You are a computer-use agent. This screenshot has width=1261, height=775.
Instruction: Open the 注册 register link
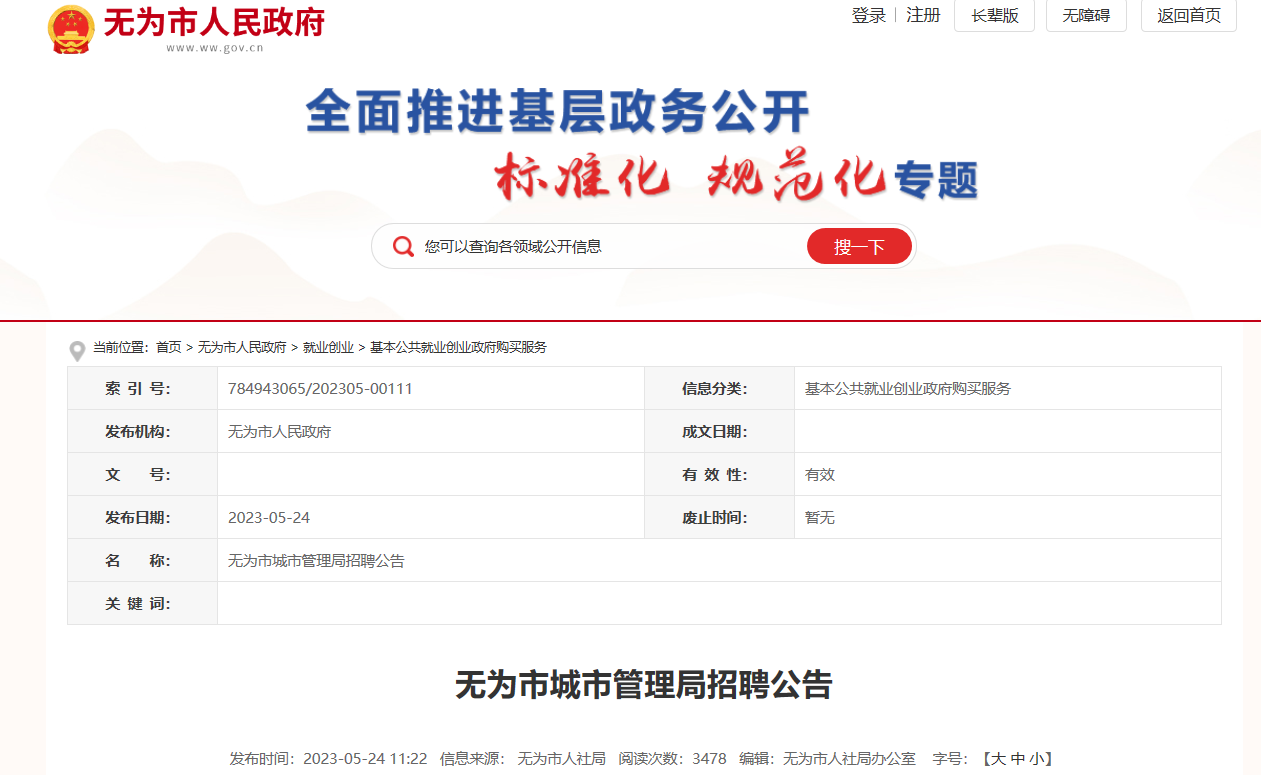coord(924,15)
